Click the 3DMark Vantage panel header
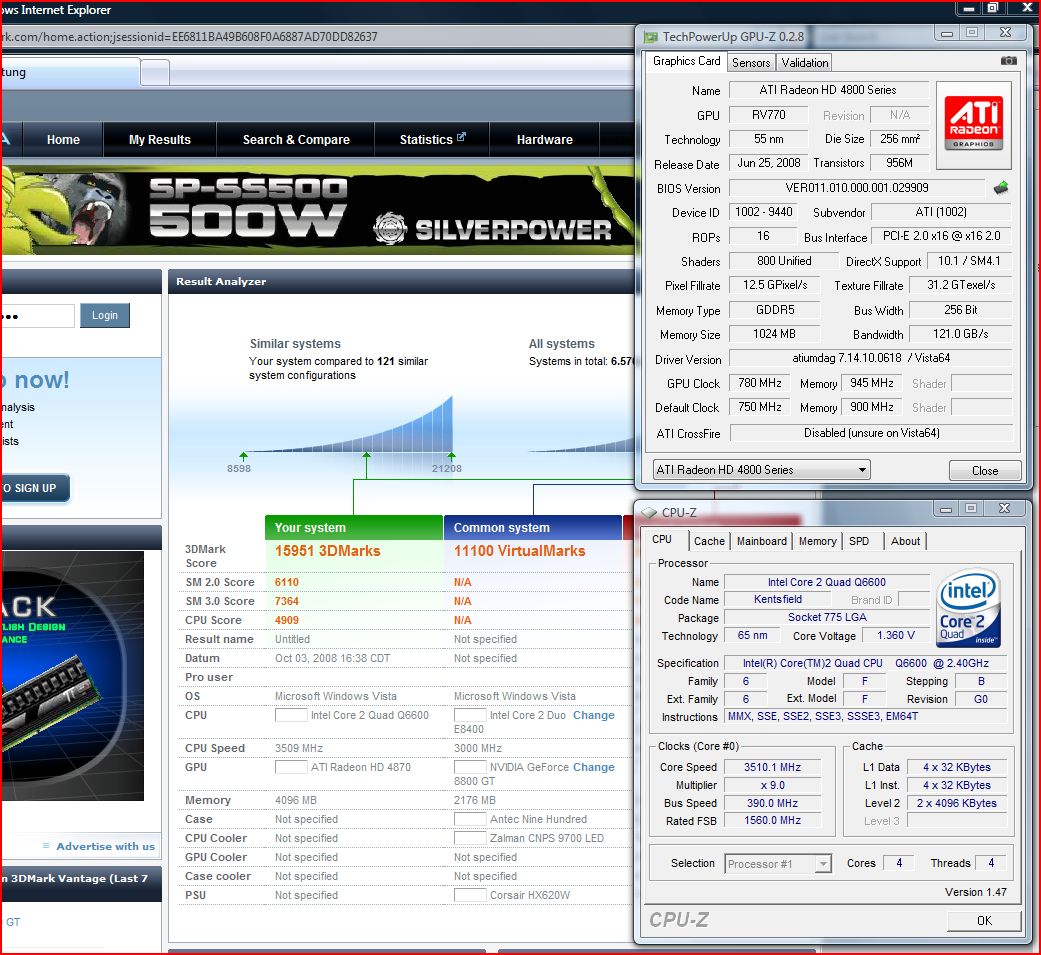This screenshot has height=955, width=1041. pyautogui.click(x=81, y=883)
